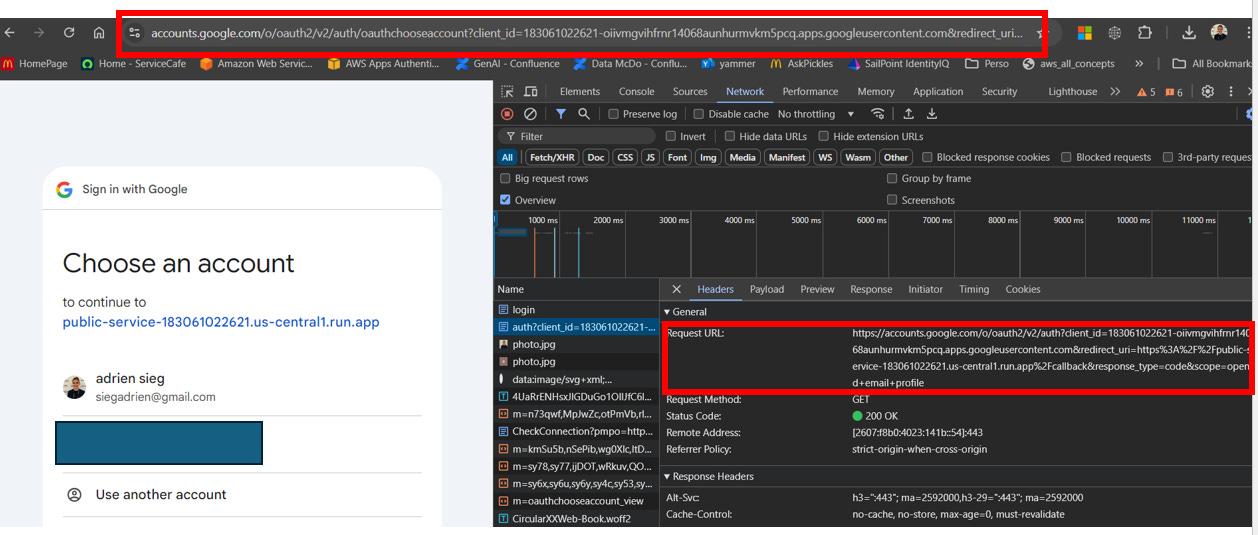
Task: Filter requests by WS type
Action: pos(825,157)
